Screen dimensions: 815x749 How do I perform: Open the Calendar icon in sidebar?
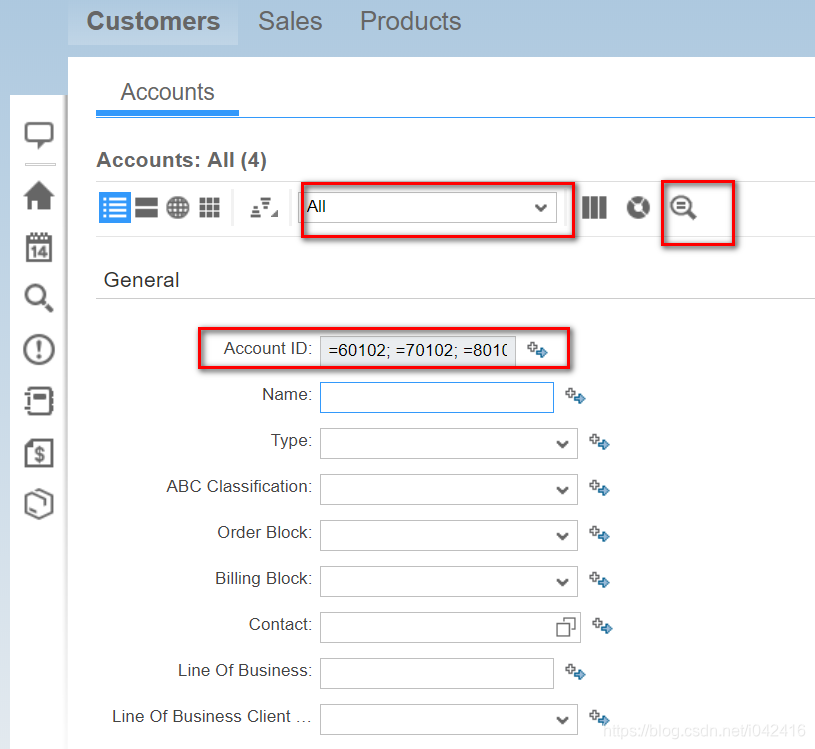(x=39, y=247)
